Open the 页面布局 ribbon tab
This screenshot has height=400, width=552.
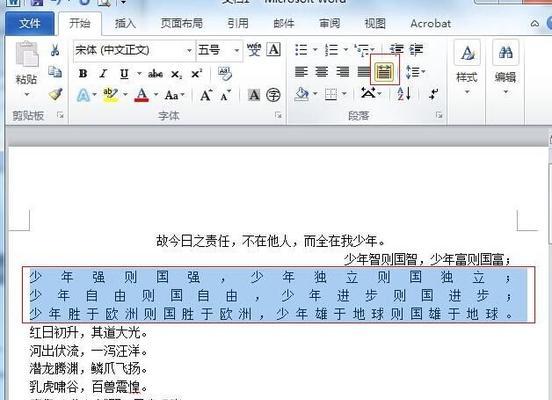coord(182,23)
